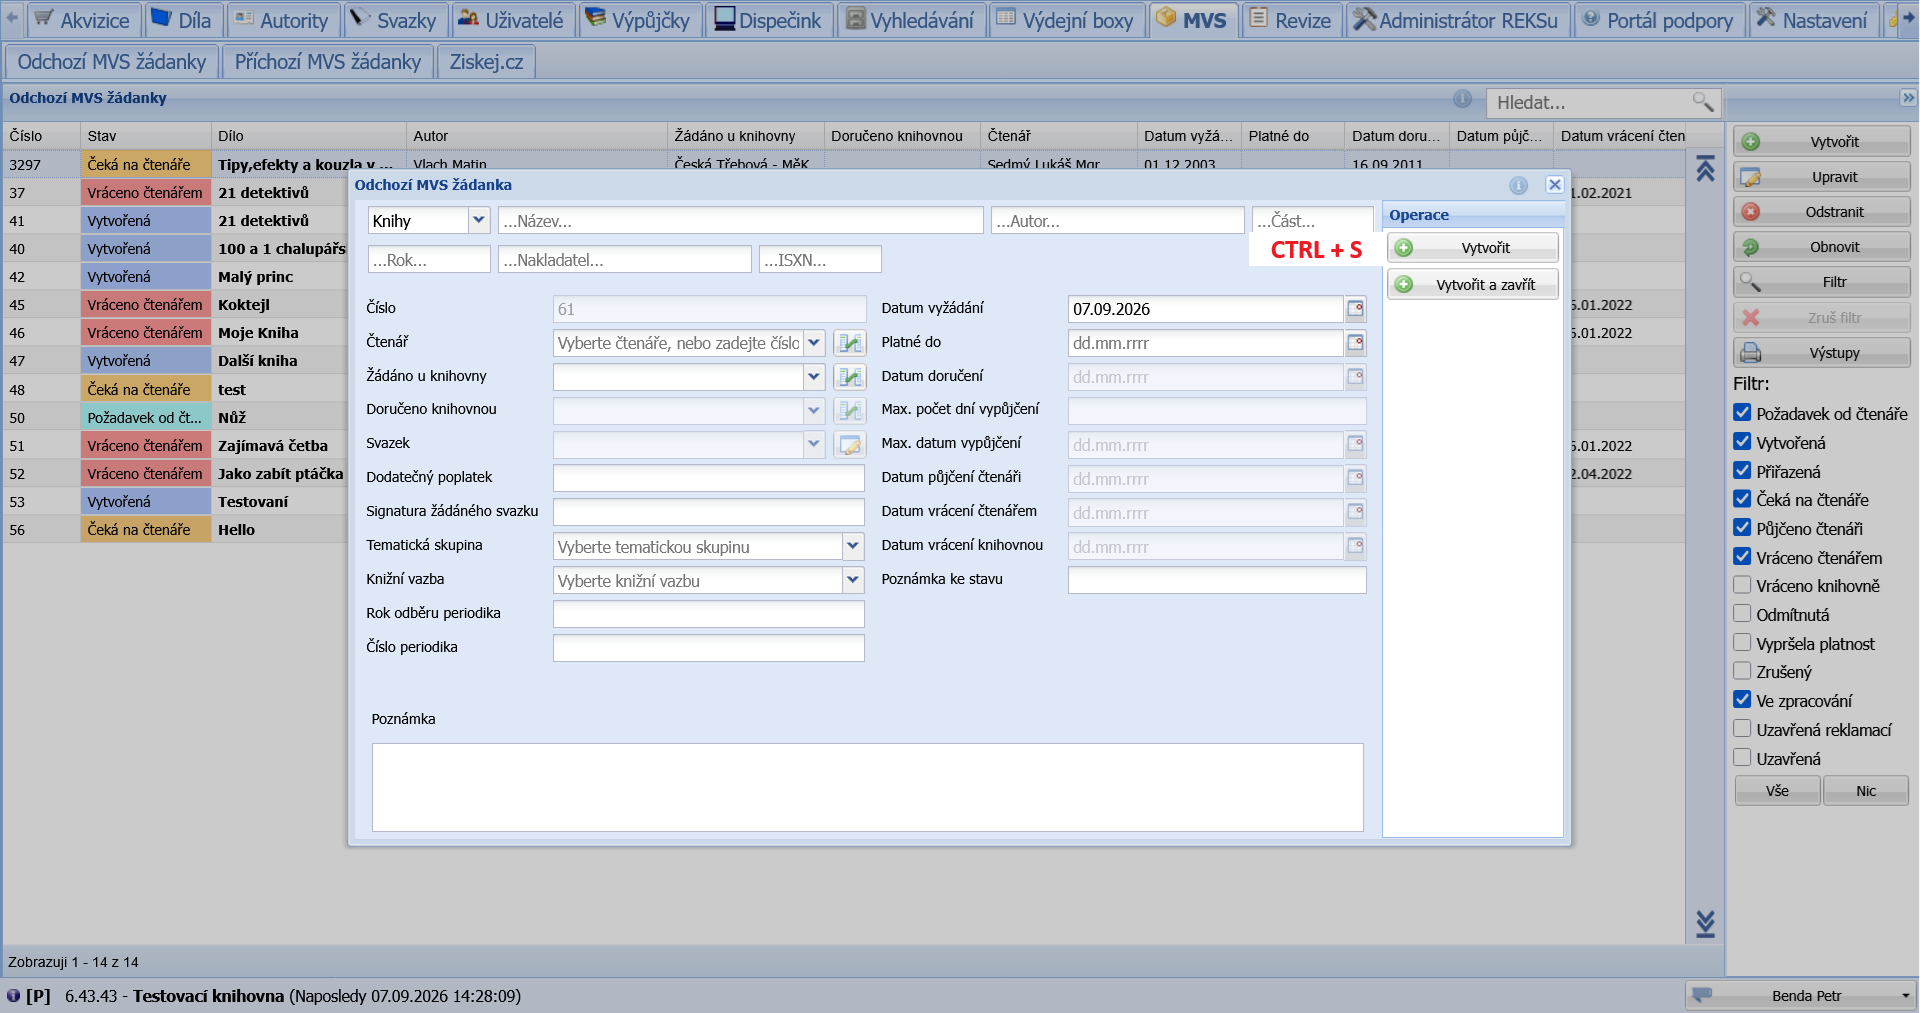Switch to Příchozí MVS žádanky tab

coord(328,62)
